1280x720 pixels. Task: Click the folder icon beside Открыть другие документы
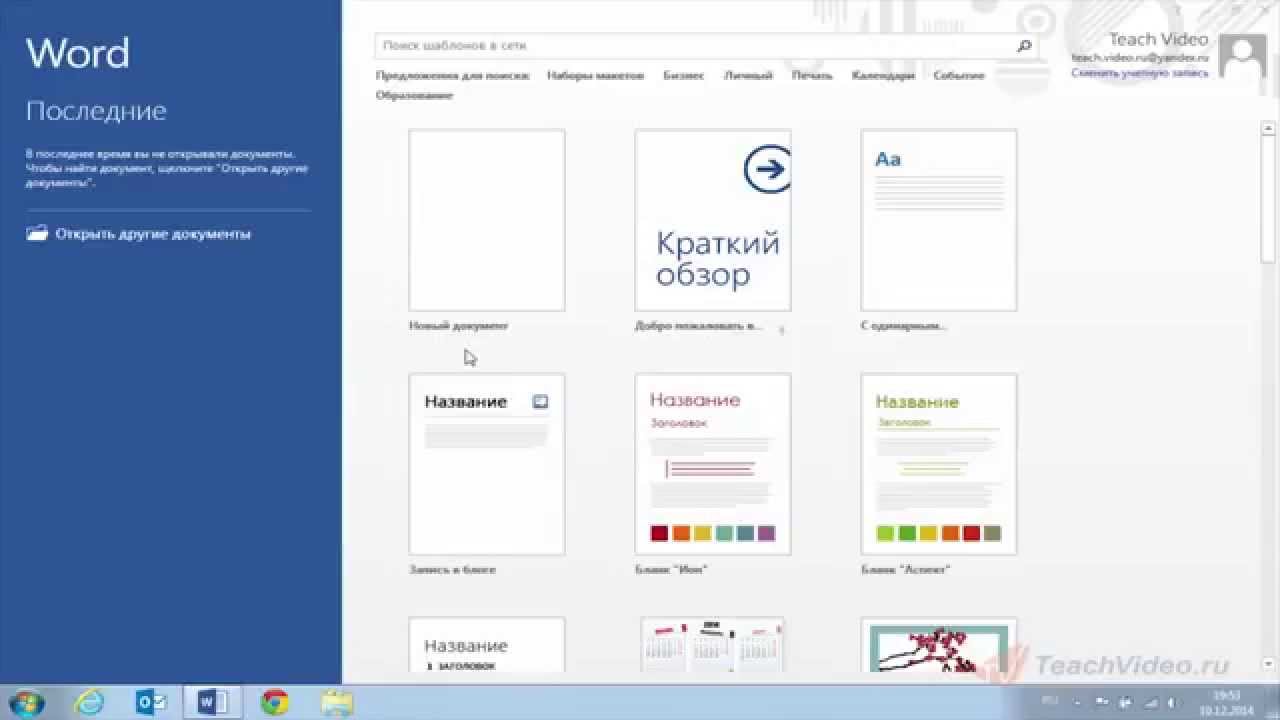point(37,234)
